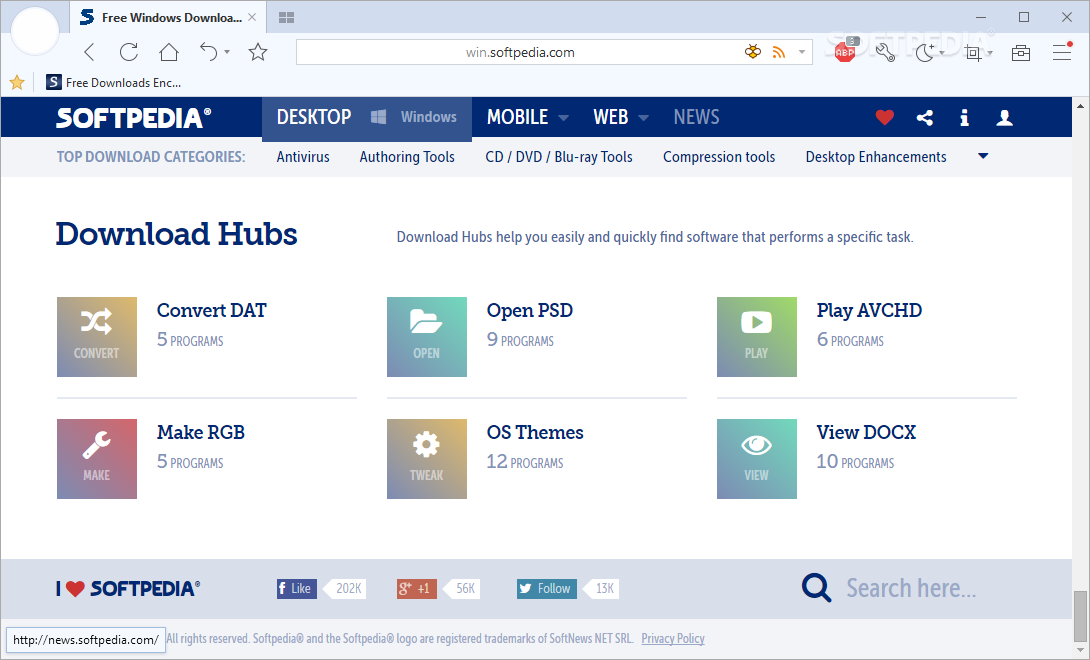Image resolution: width=1090 pixels, height=660 pixels.
Task: Open the Play AVCHD hub link
Action: (x=869, y=310)
